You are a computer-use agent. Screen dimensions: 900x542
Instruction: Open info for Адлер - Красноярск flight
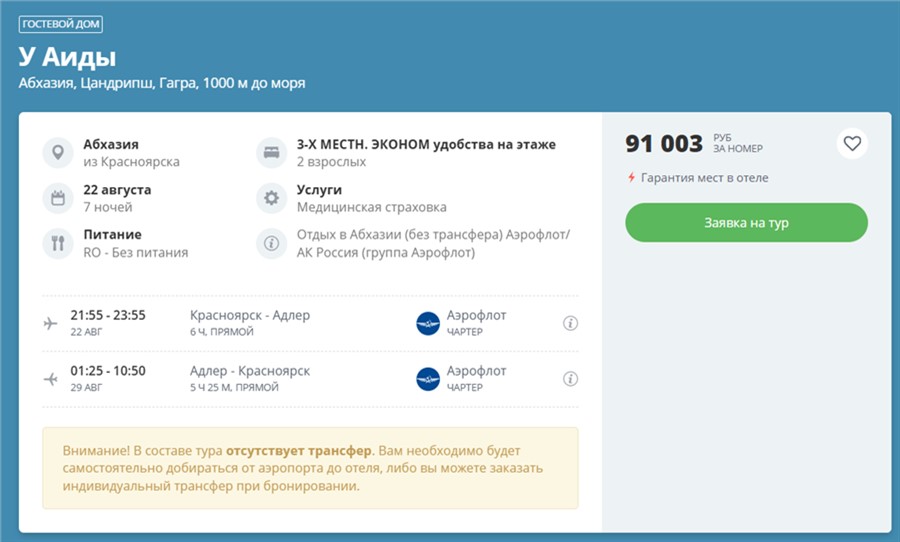pyautogui.click(x=571, y=379)
